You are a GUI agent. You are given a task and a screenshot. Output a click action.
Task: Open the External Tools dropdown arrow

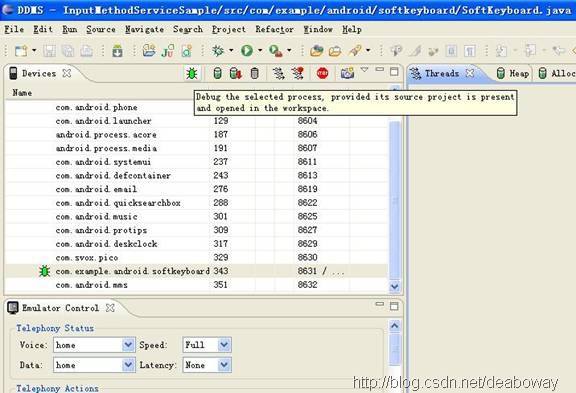click(289, 50)
